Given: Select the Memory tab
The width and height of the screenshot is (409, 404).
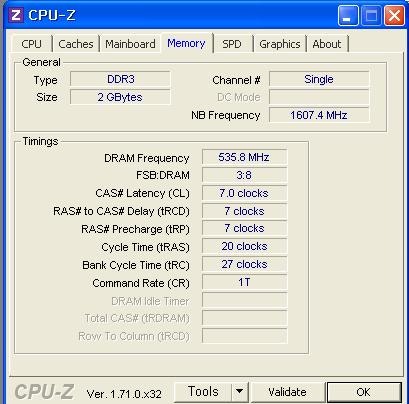Looking at the screenshot, I should point(186,43).
